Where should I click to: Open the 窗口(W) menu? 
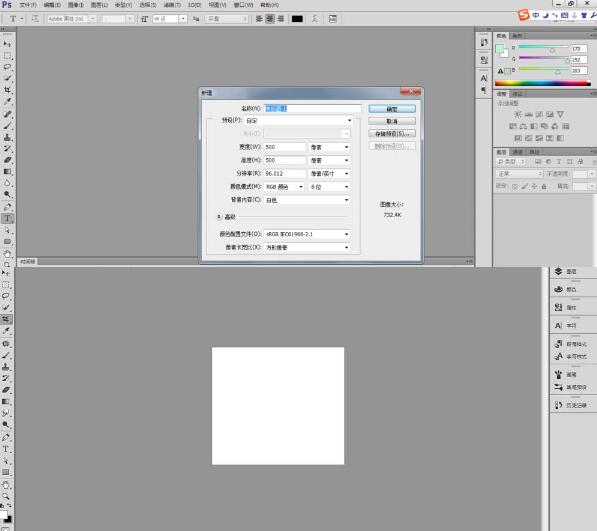pos(243,5)
